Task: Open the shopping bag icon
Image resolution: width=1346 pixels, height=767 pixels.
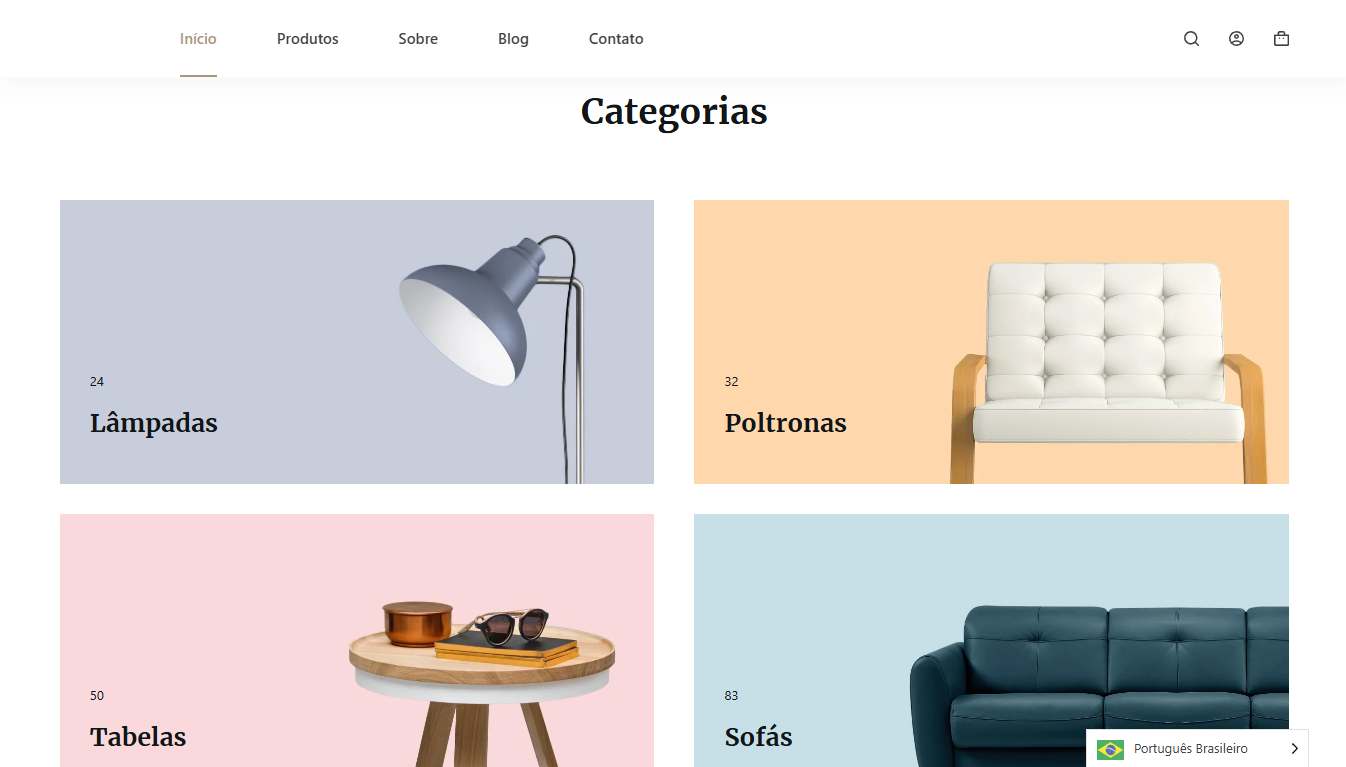Action: click(x=1281, y=39)
